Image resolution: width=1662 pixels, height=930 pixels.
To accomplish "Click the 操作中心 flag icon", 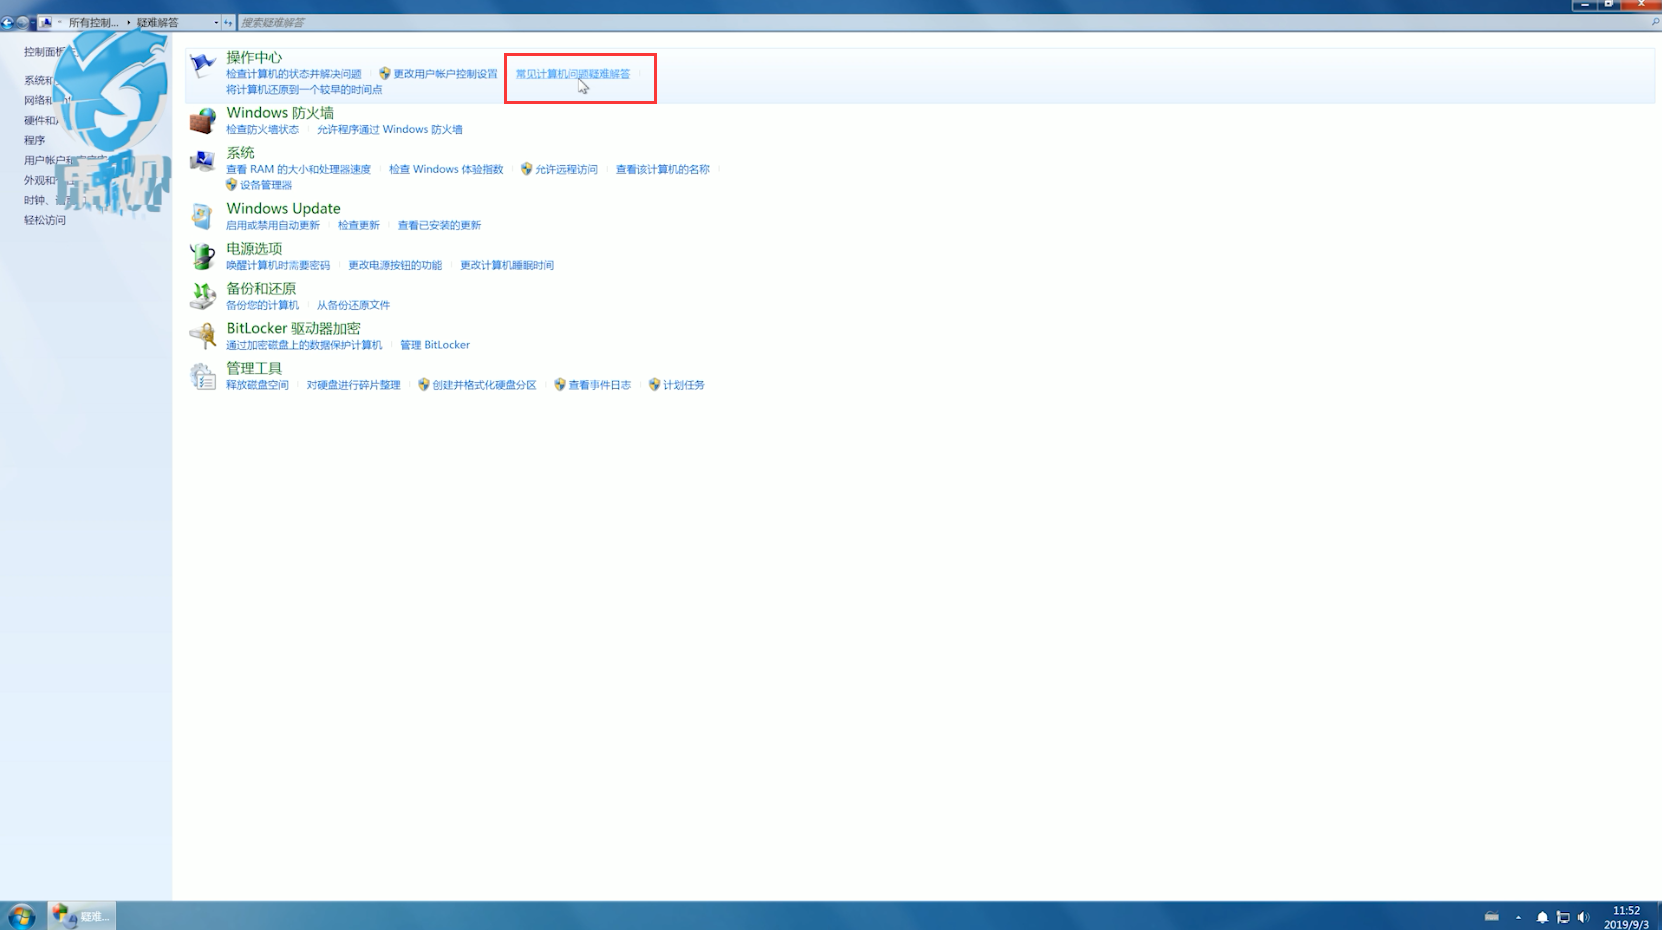I will pos(203,66).
